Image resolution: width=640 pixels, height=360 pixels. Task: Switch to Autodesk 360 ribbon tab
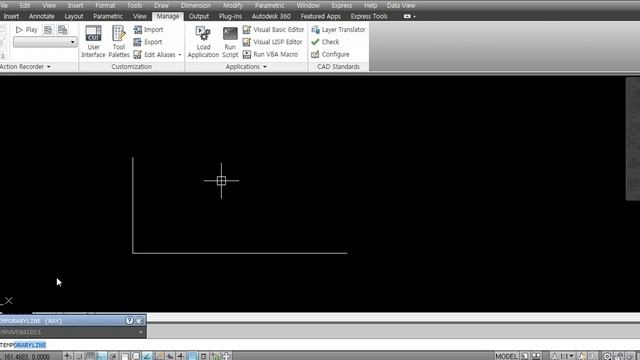[271, 16]
